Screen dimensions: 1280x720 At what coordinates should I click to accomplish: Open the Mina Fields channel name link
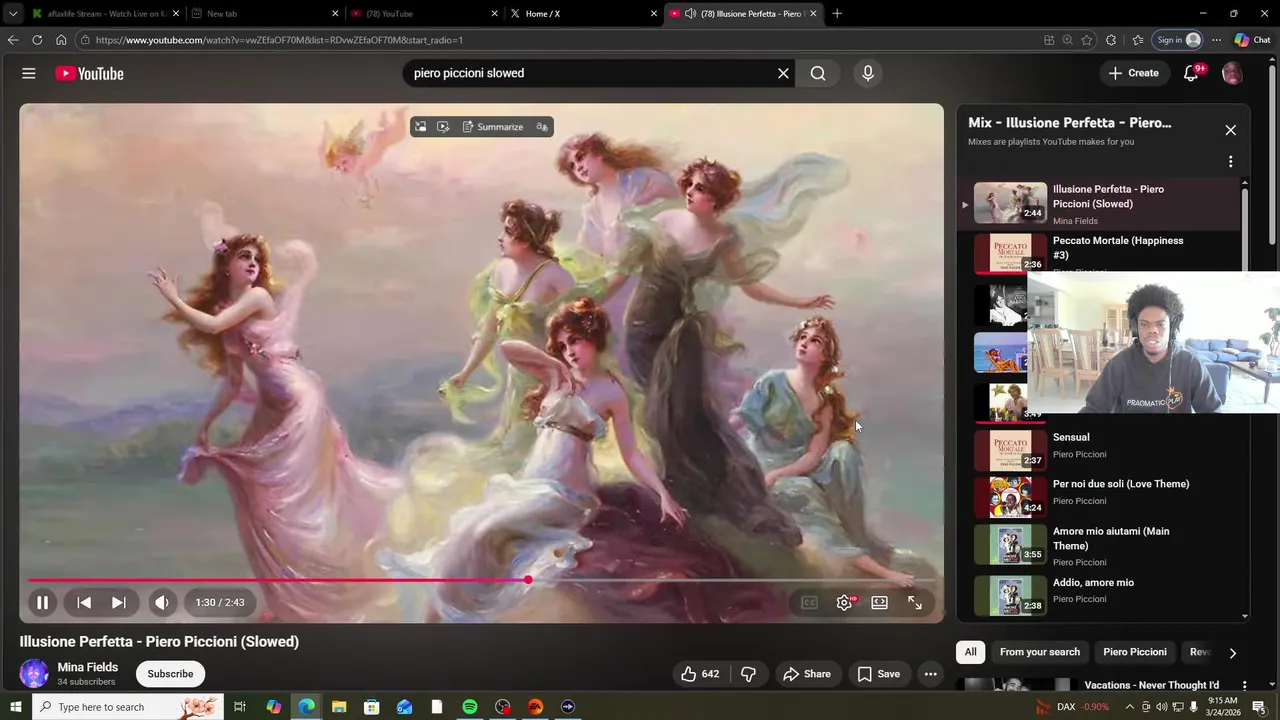click(88, 667)
